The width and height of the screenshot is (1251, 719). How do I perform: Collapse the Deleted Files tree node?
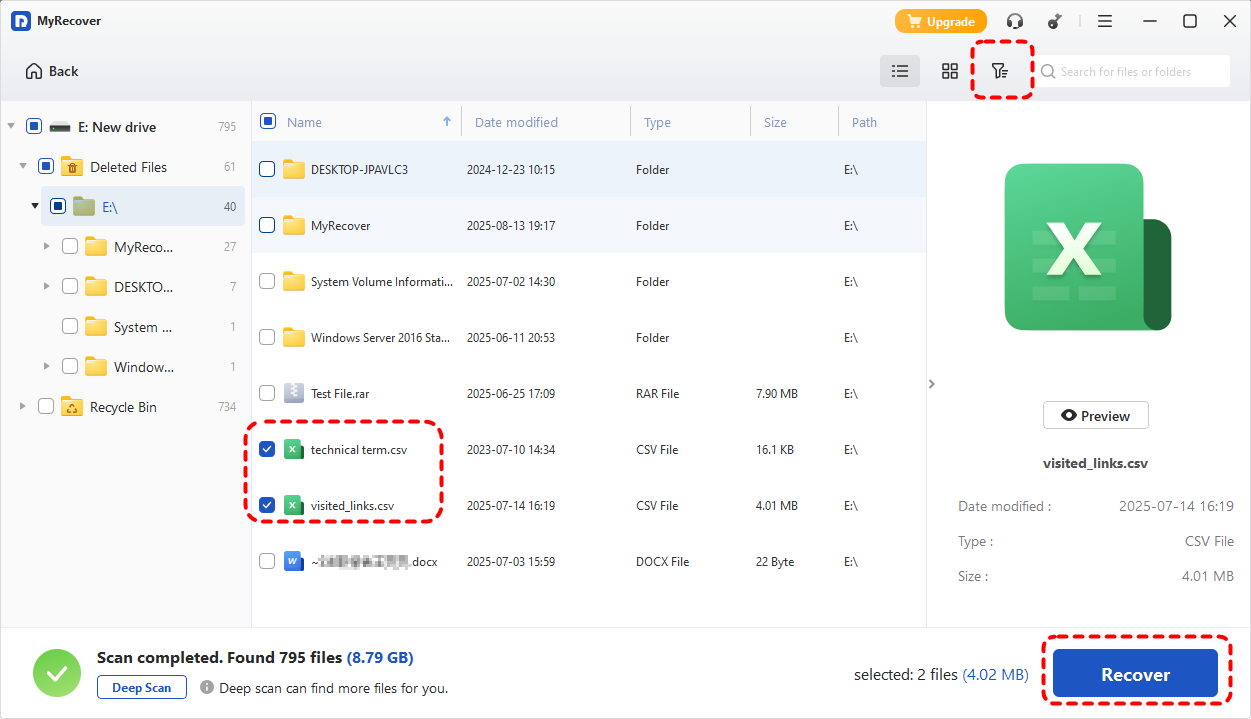click(23, 166)
